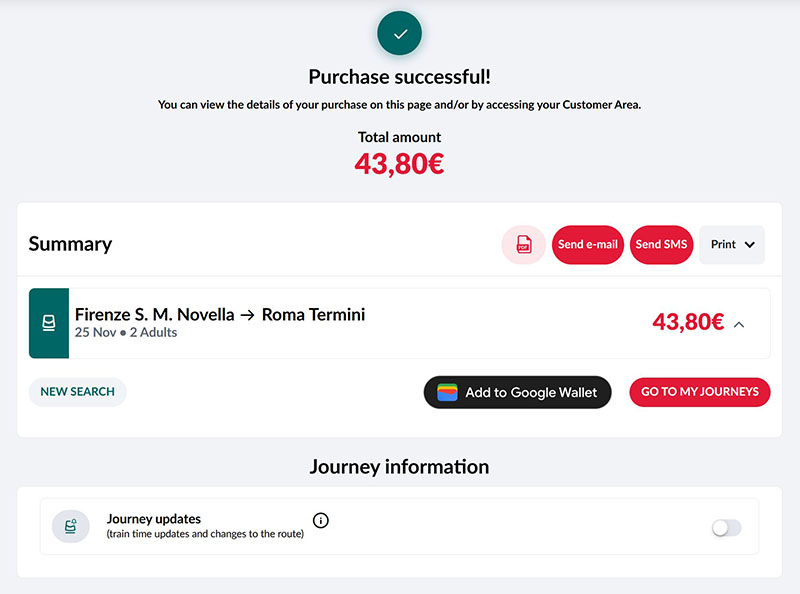The image size is (800, 594).
Task: Open the Journey updates info tooltip
Action: point(321,520)
